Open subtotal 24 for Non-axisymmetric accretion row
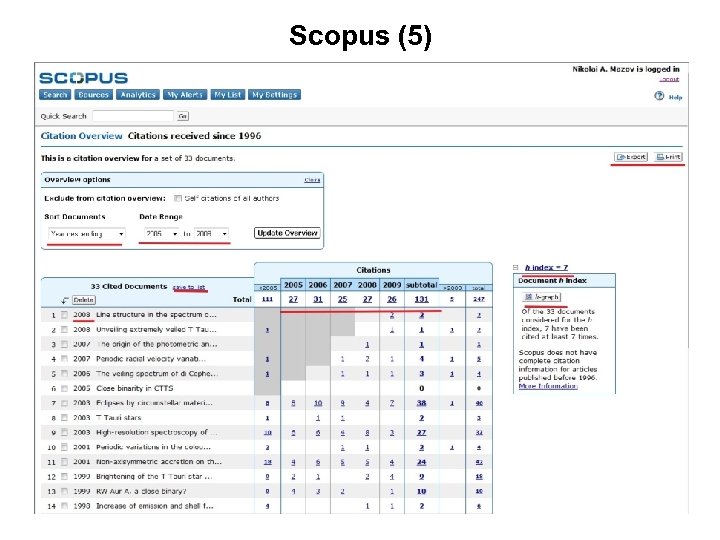720x540 pixels. [421, 462]
